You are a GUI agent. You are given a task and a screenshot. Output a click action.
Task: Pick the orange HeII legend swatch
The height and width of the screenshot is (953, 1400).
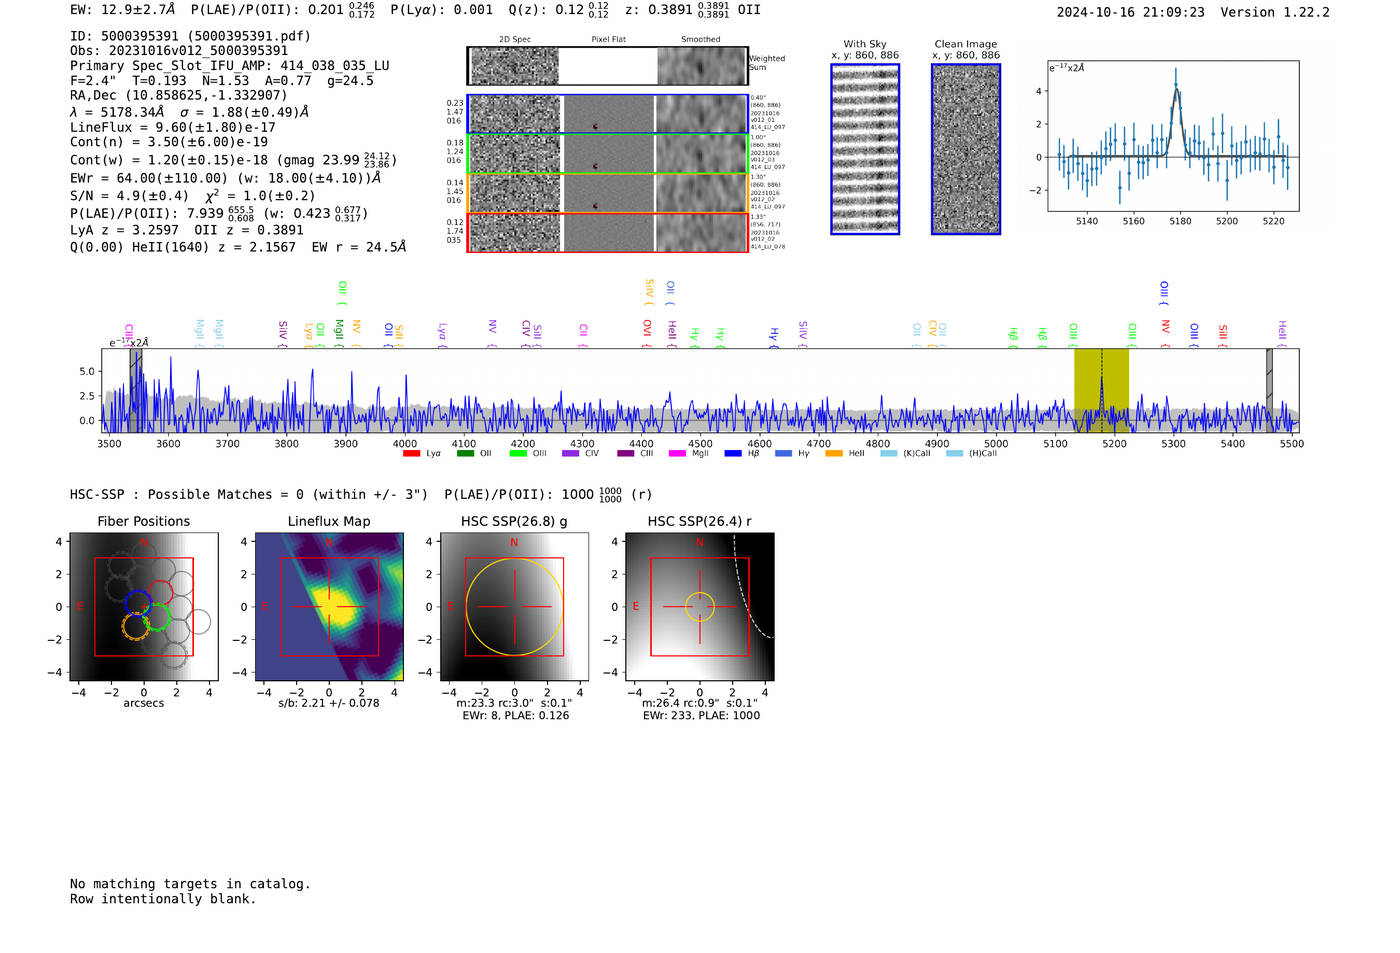tap(834, 453)
